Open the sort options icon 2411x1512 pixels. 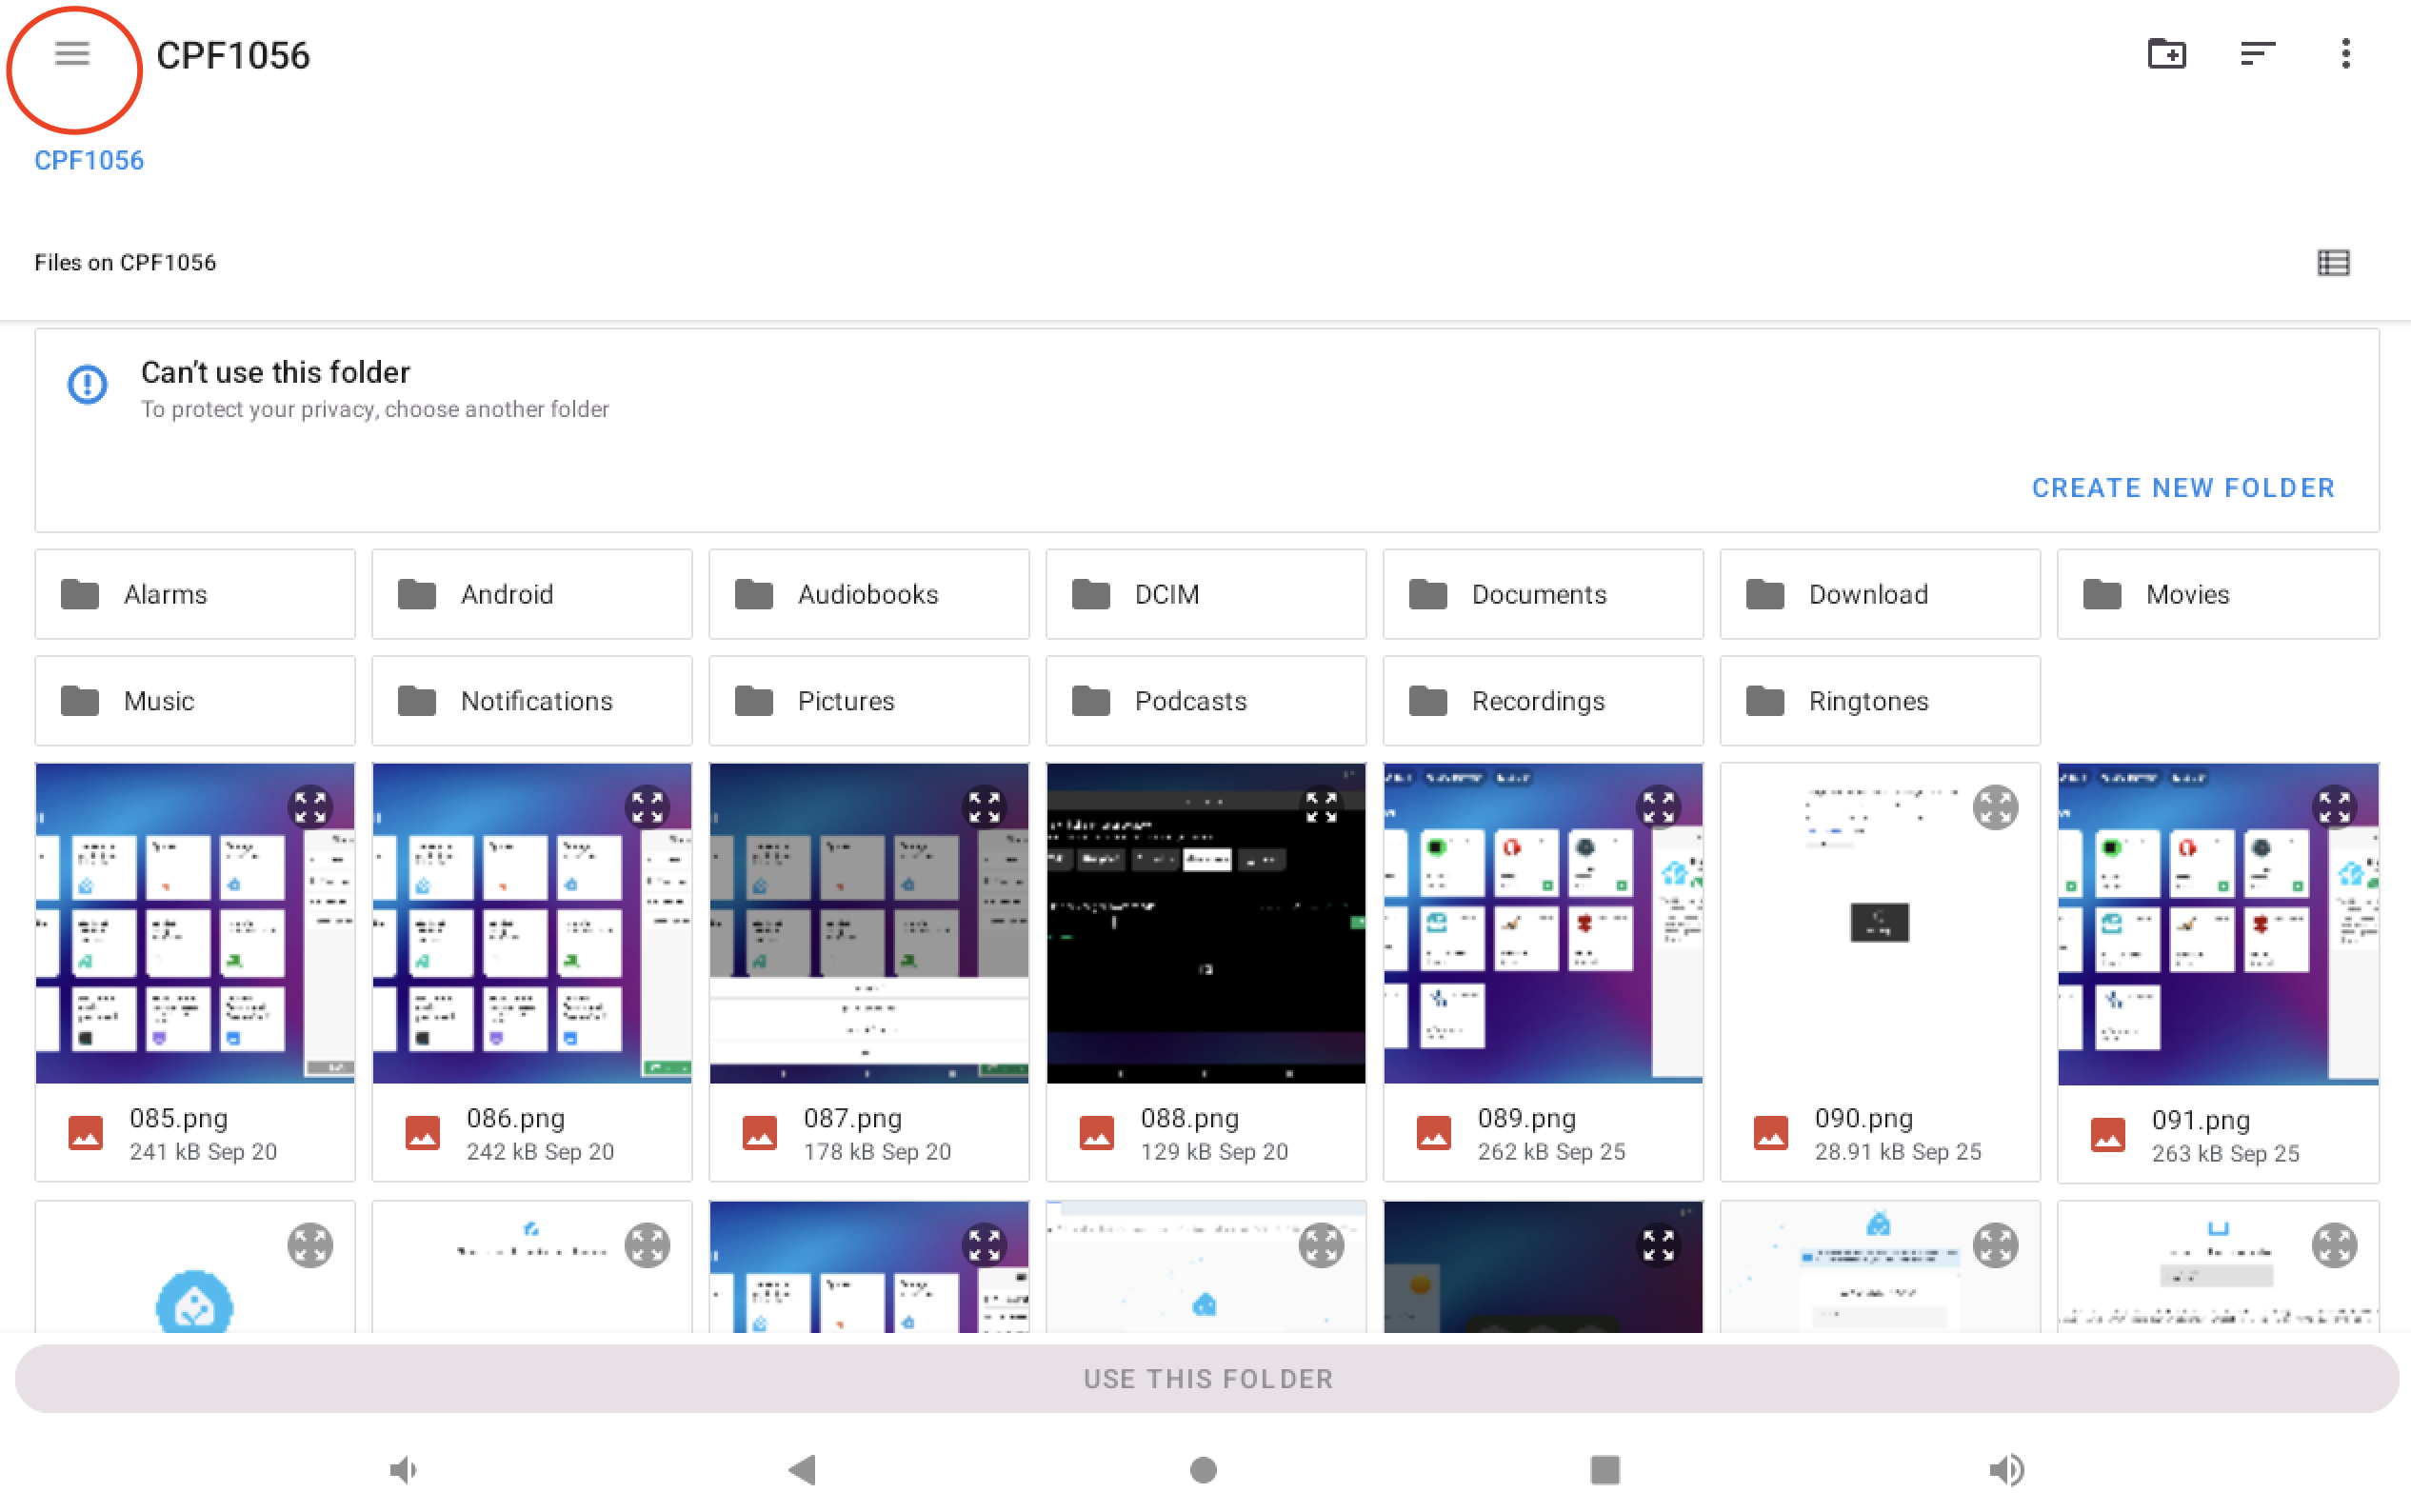tap(2257, 53)
